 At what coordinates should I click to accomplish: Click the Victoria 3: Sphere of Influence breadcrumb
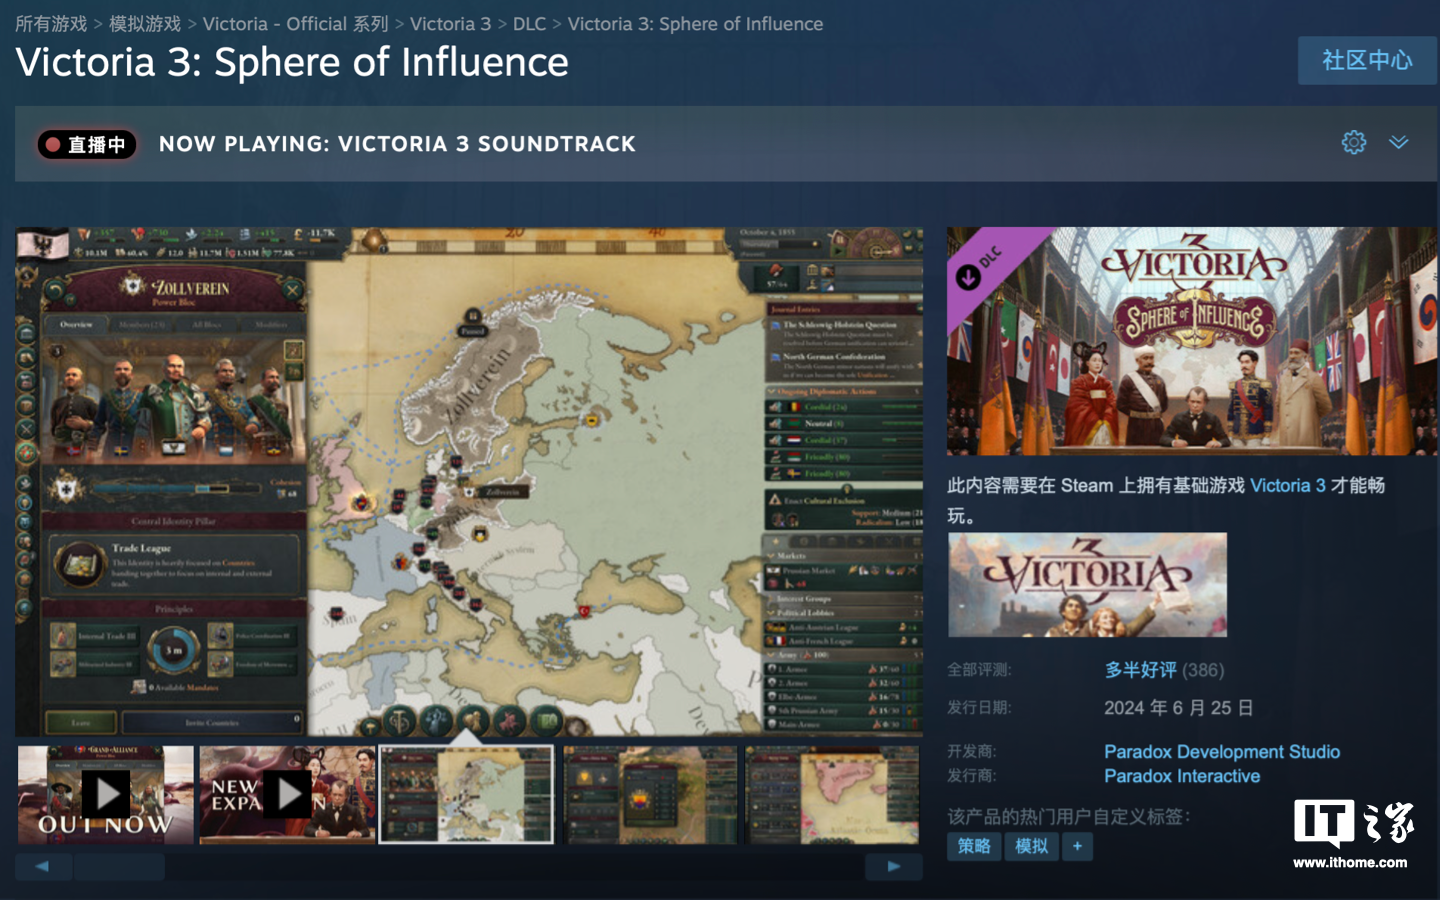coord(695,23)
